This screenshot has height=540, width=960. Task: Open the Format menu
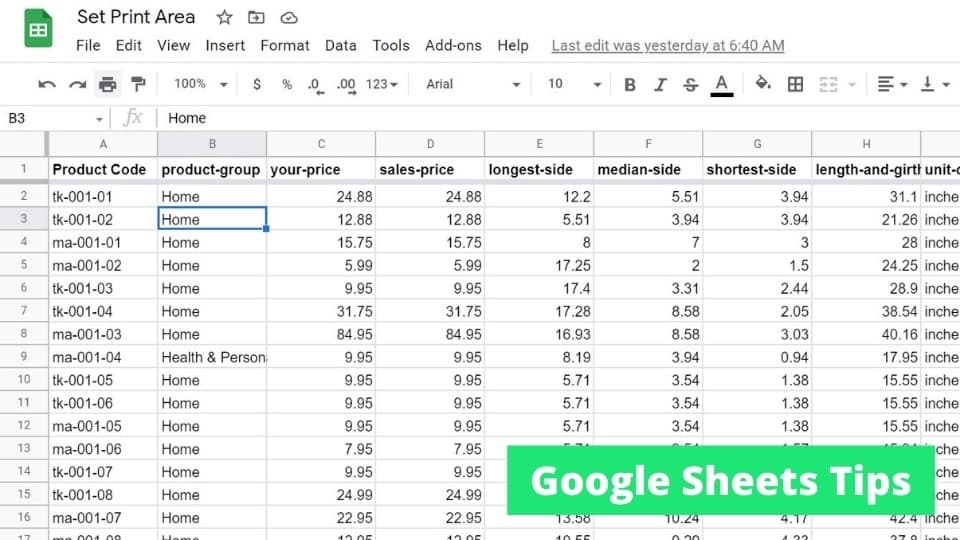[x=285, y=45]
